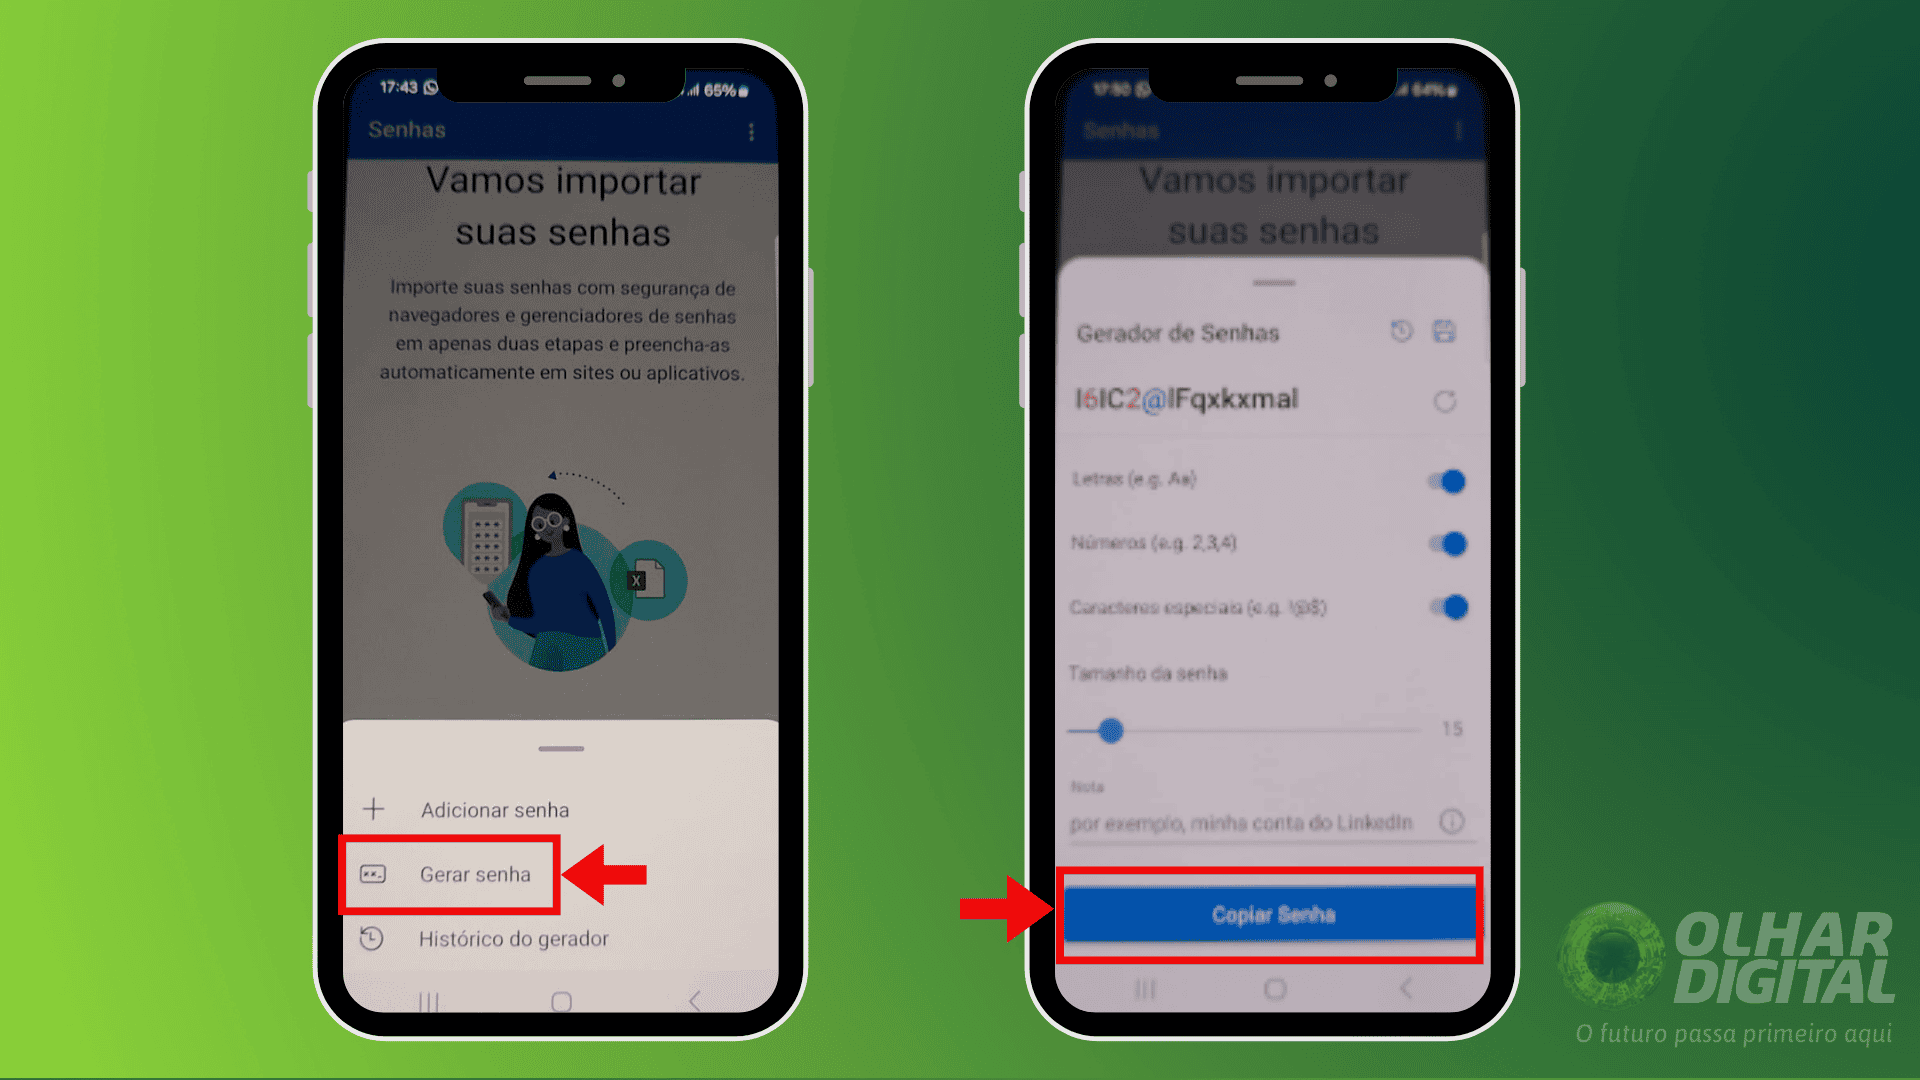Toggle Caracteres especiais switch
This screenshot has width=1920, height=1080.
pyautogui.click(x=1447, y=605)
